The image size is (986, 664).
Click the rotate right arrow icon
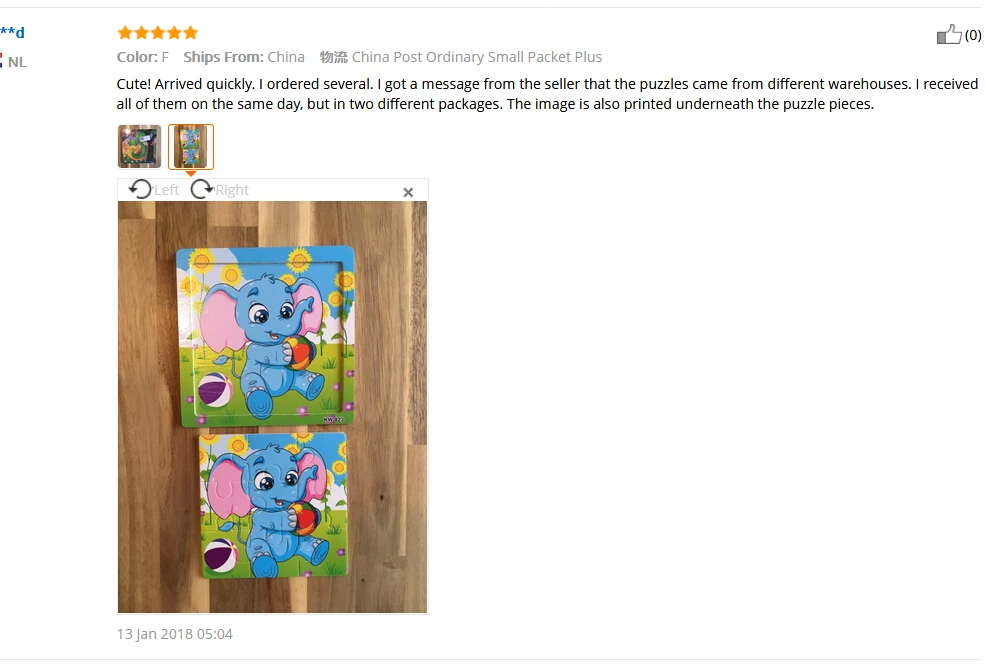coord(201,189)
